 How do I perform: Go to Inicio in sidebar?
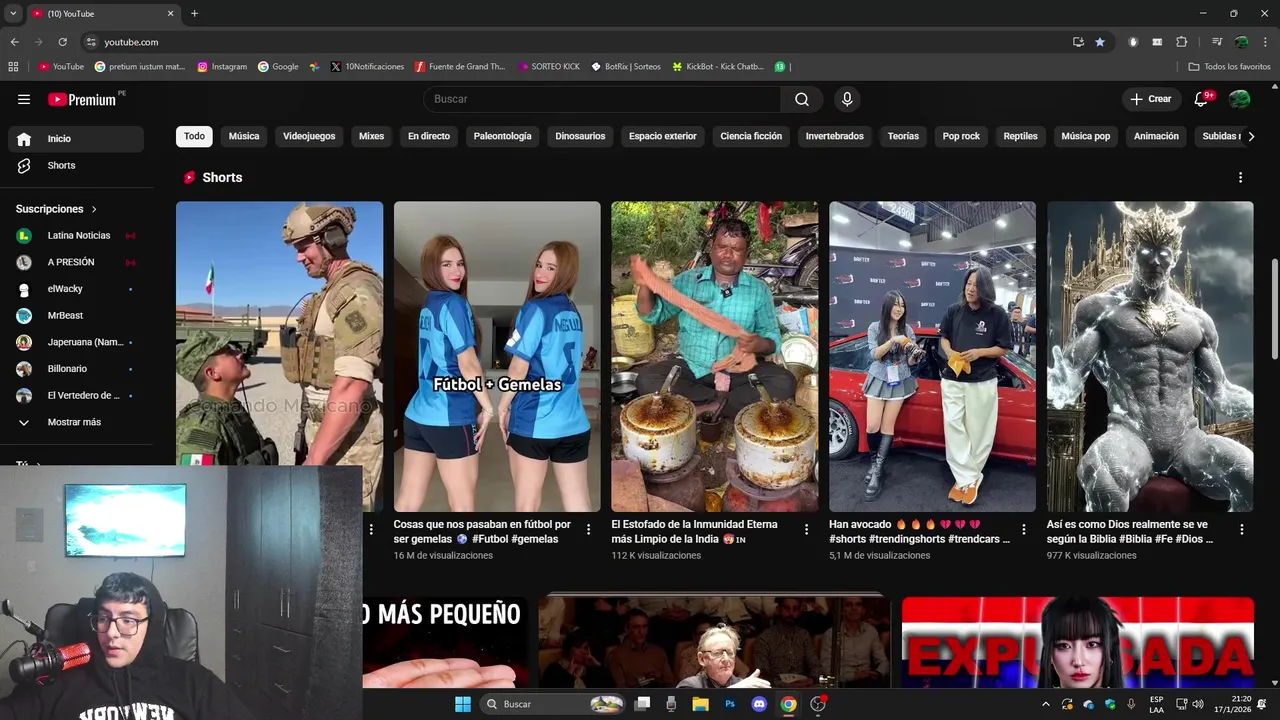coord(77,139)
